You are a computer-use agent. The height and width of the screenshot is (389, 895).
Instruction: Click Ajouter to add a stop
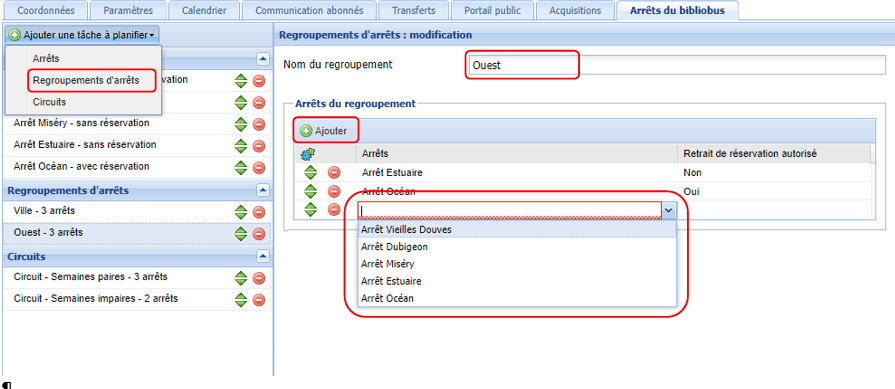pyautogui.click(x=324, y=131)
